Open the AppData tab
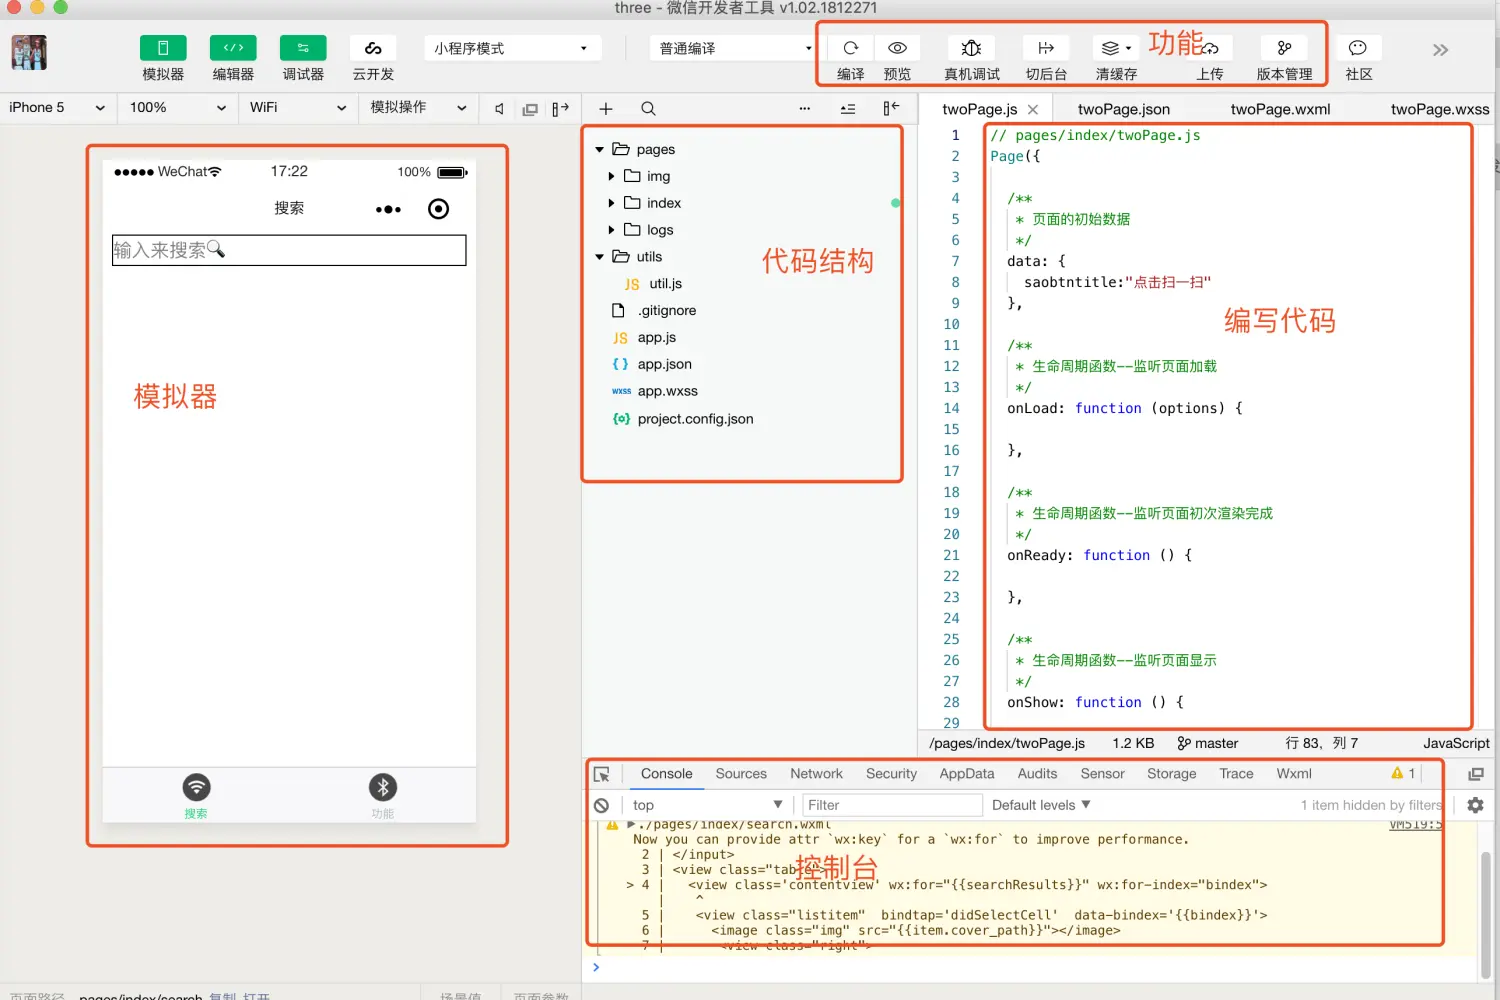This screenshot has width=1500, height=1000. 967,774
